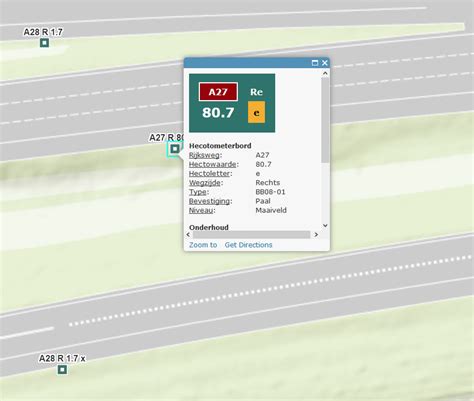Click the Bevestiging field label

(210, 201)
